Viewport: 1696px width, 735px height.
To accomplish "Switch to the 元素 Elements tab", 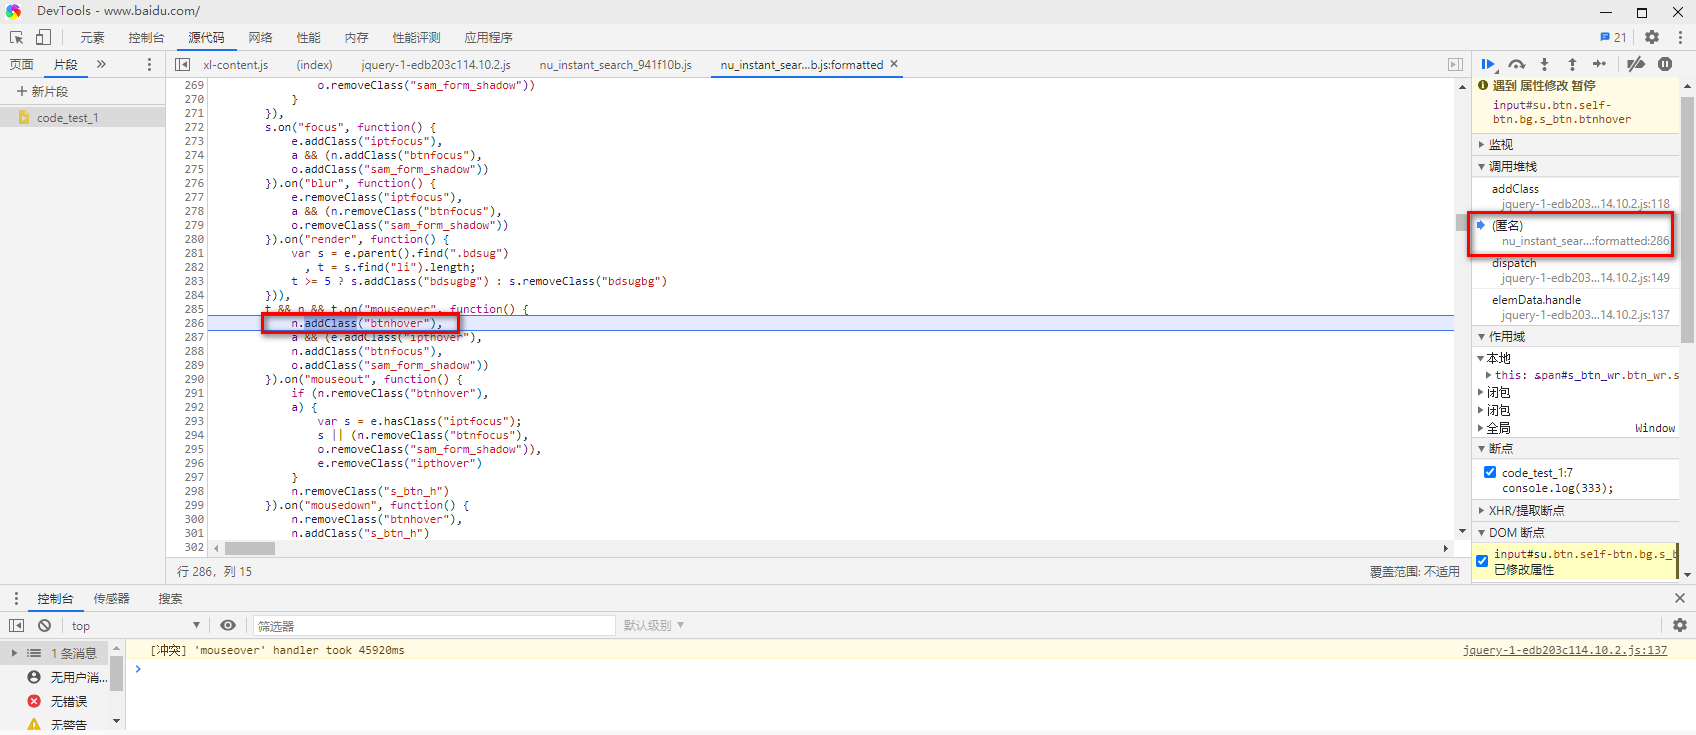I will [x=92, y=37].
